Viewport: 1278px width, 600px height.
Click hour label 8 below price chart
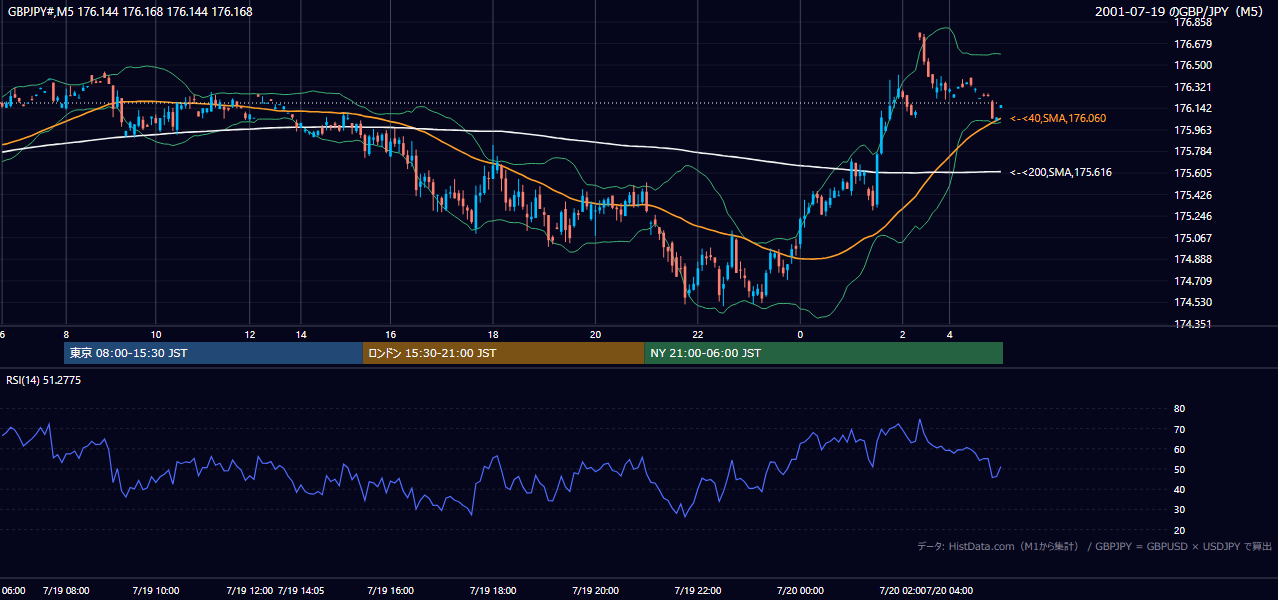(67, 334)
